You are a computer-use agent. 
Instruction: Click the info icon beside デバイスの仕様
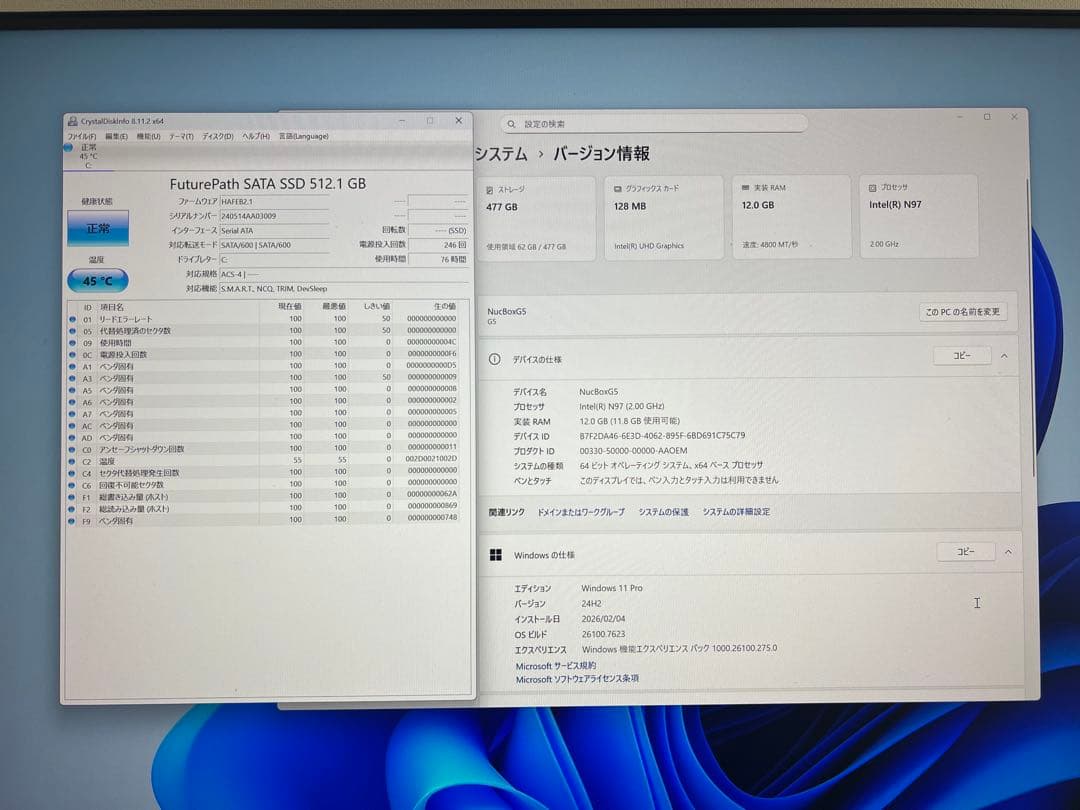click(x=495, y=360)
